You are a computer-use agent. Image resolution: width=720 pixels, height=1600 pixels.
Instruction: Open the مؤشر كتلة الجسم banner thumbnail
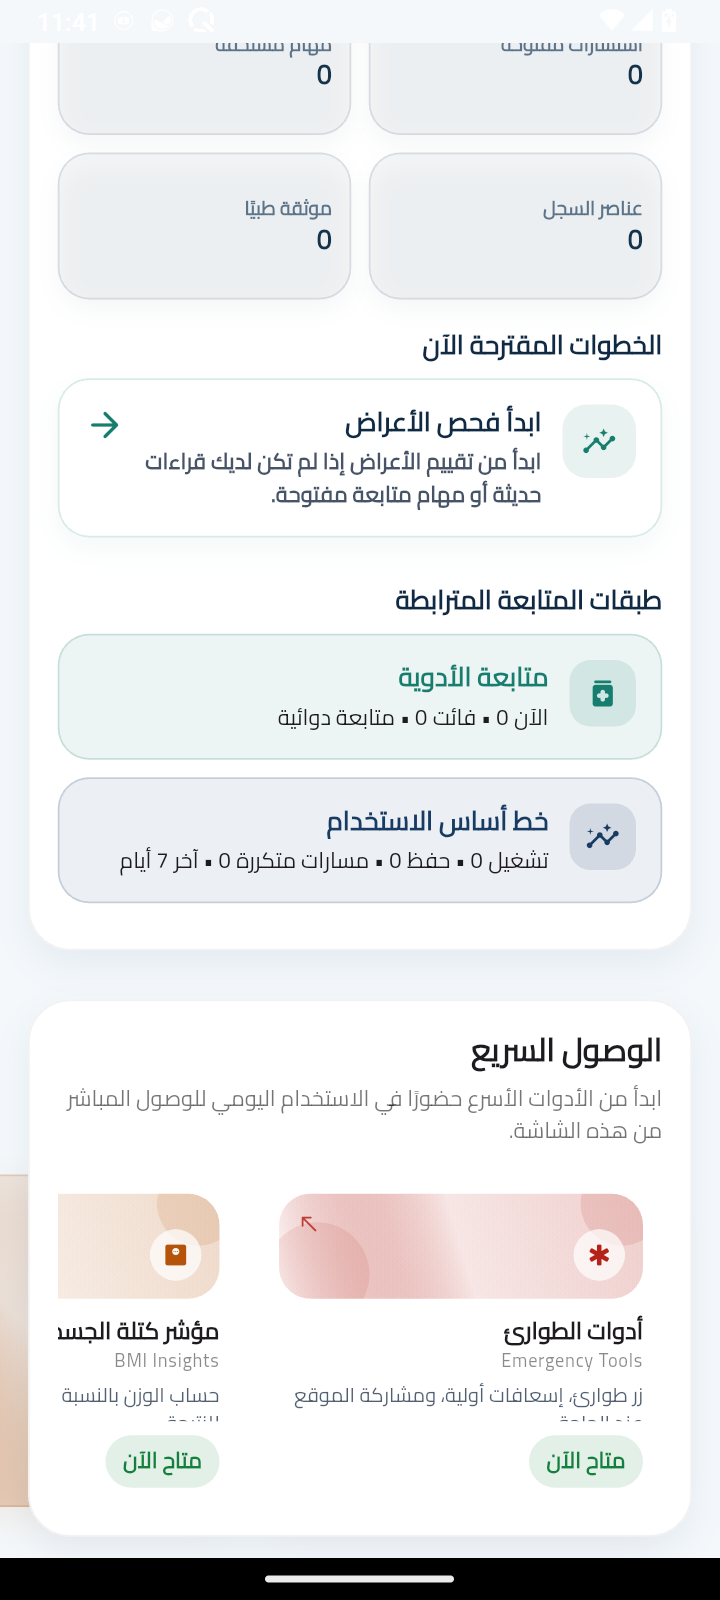[139, 1246]
